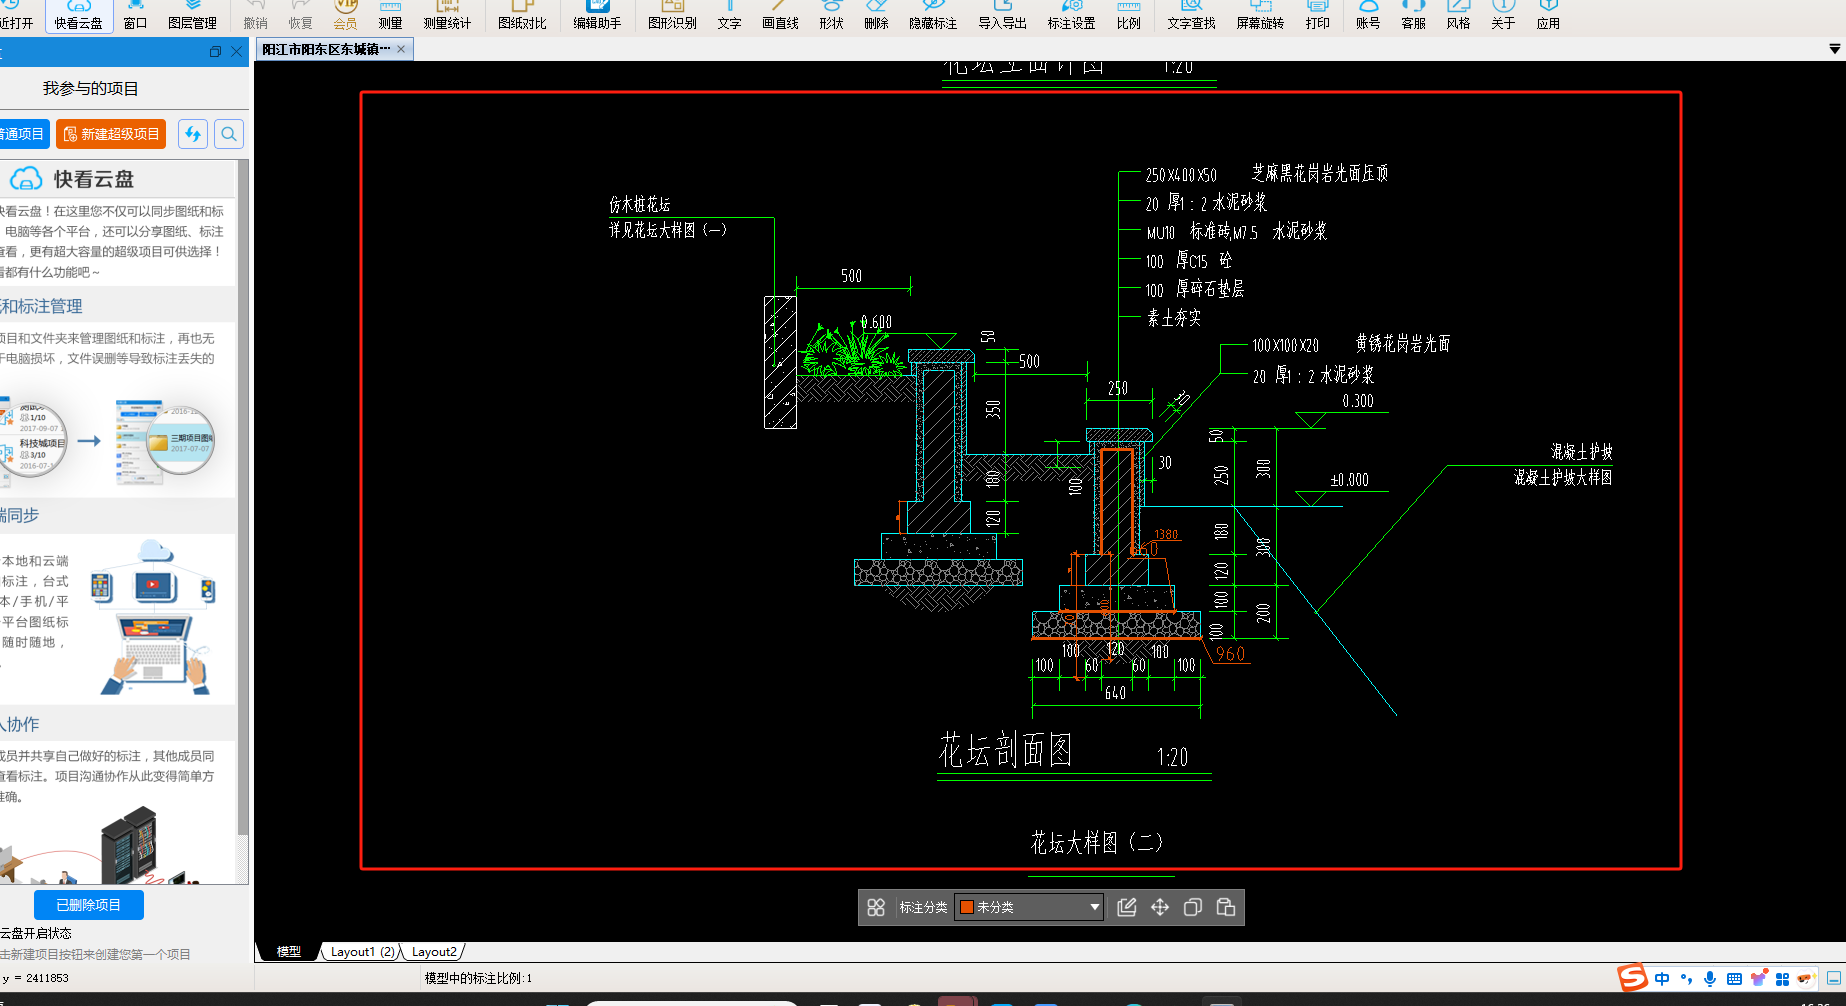Switch to the Layout1 (2) tab

[x=362, y=952]
